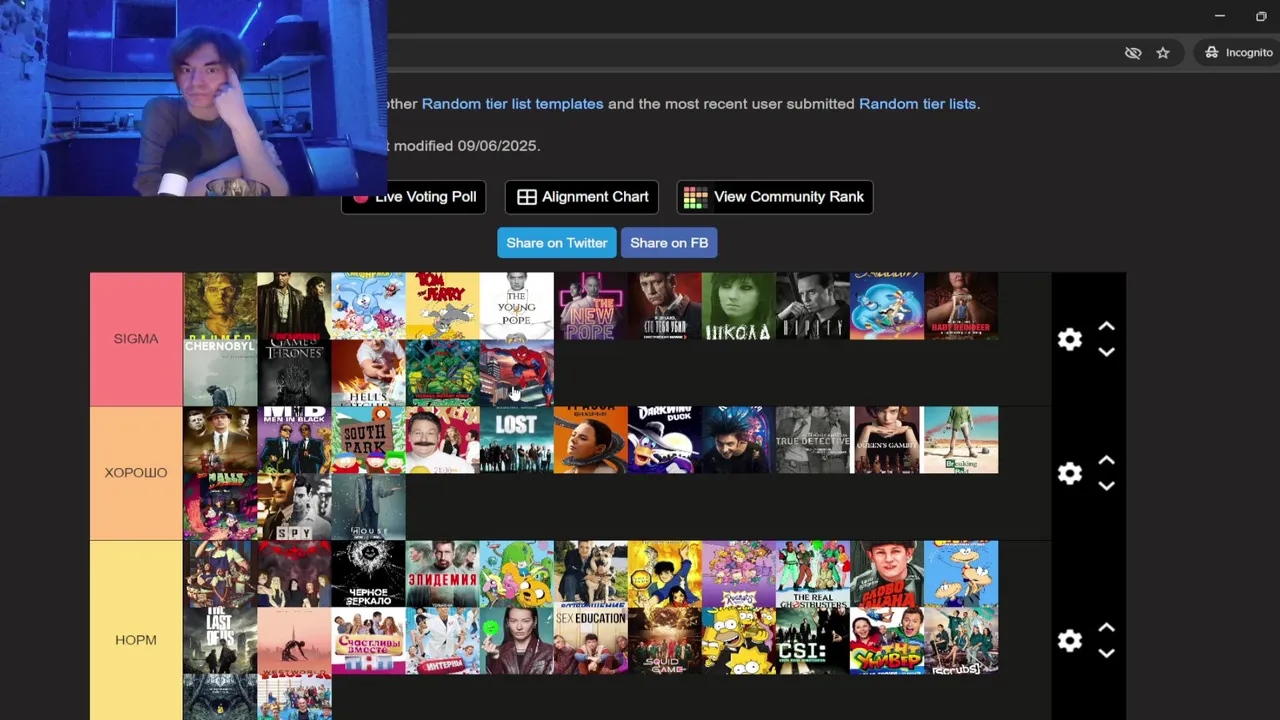Select The New Pope thumbnail

click(591, 306)
